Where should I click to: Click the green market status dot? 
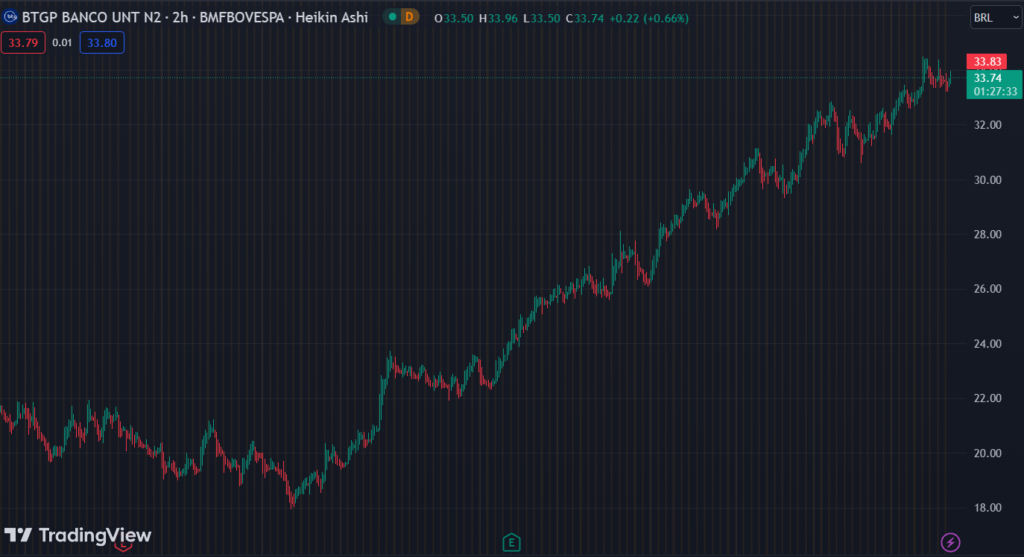point(392,17)
